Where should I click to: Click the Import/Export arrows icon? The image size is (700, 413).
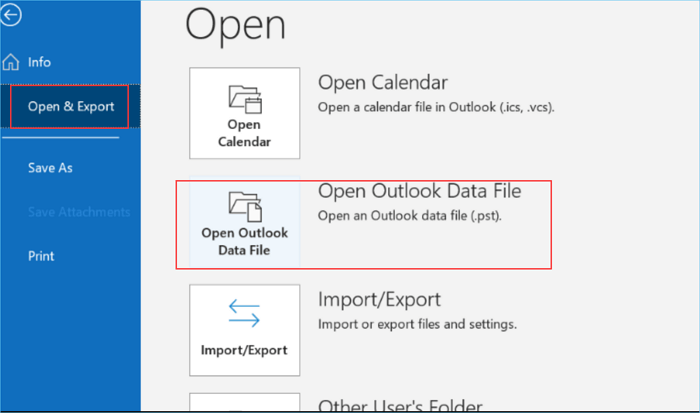pyautogui.click(x=244, y=314)
